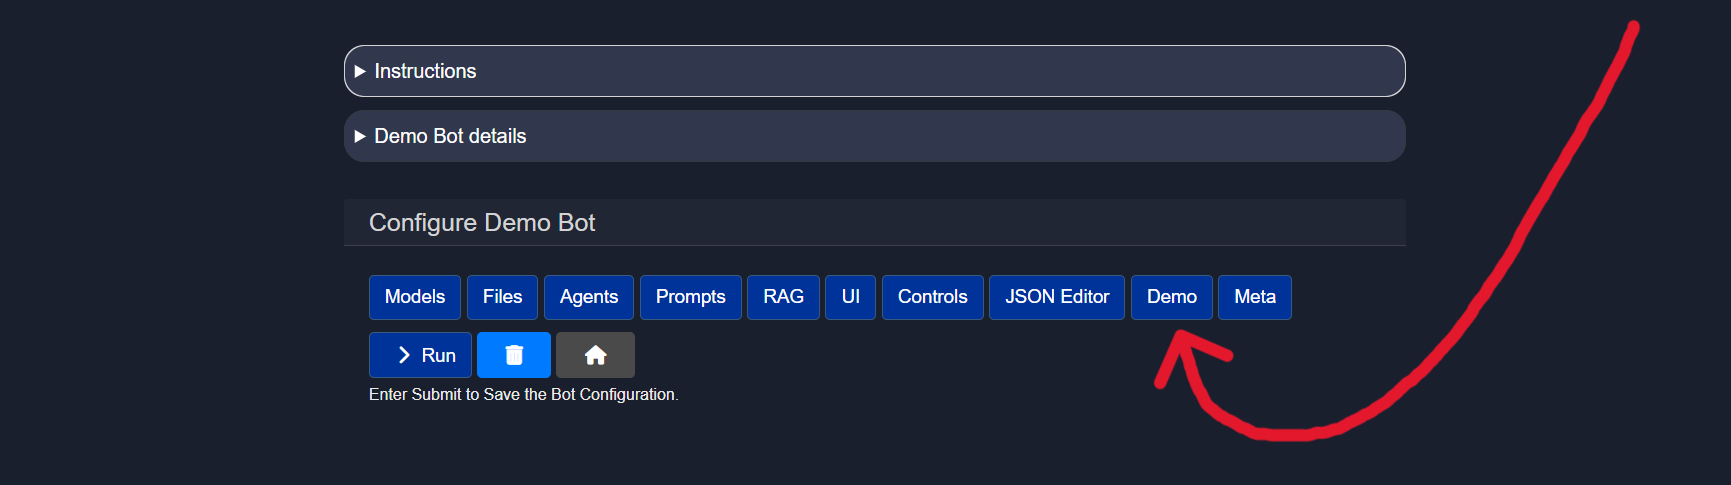
Task: Select the UI tab
Action: click(850, 297)
